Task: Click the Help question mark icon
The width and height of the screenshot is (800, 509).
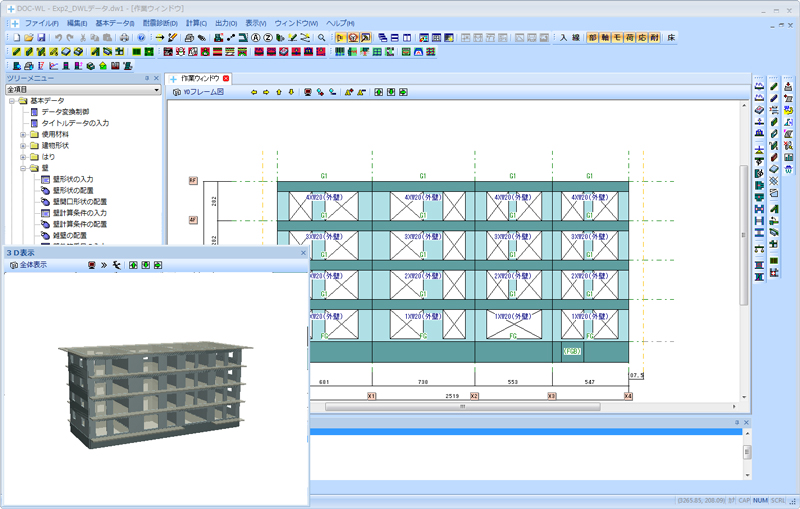Action: tap(141, 37)
